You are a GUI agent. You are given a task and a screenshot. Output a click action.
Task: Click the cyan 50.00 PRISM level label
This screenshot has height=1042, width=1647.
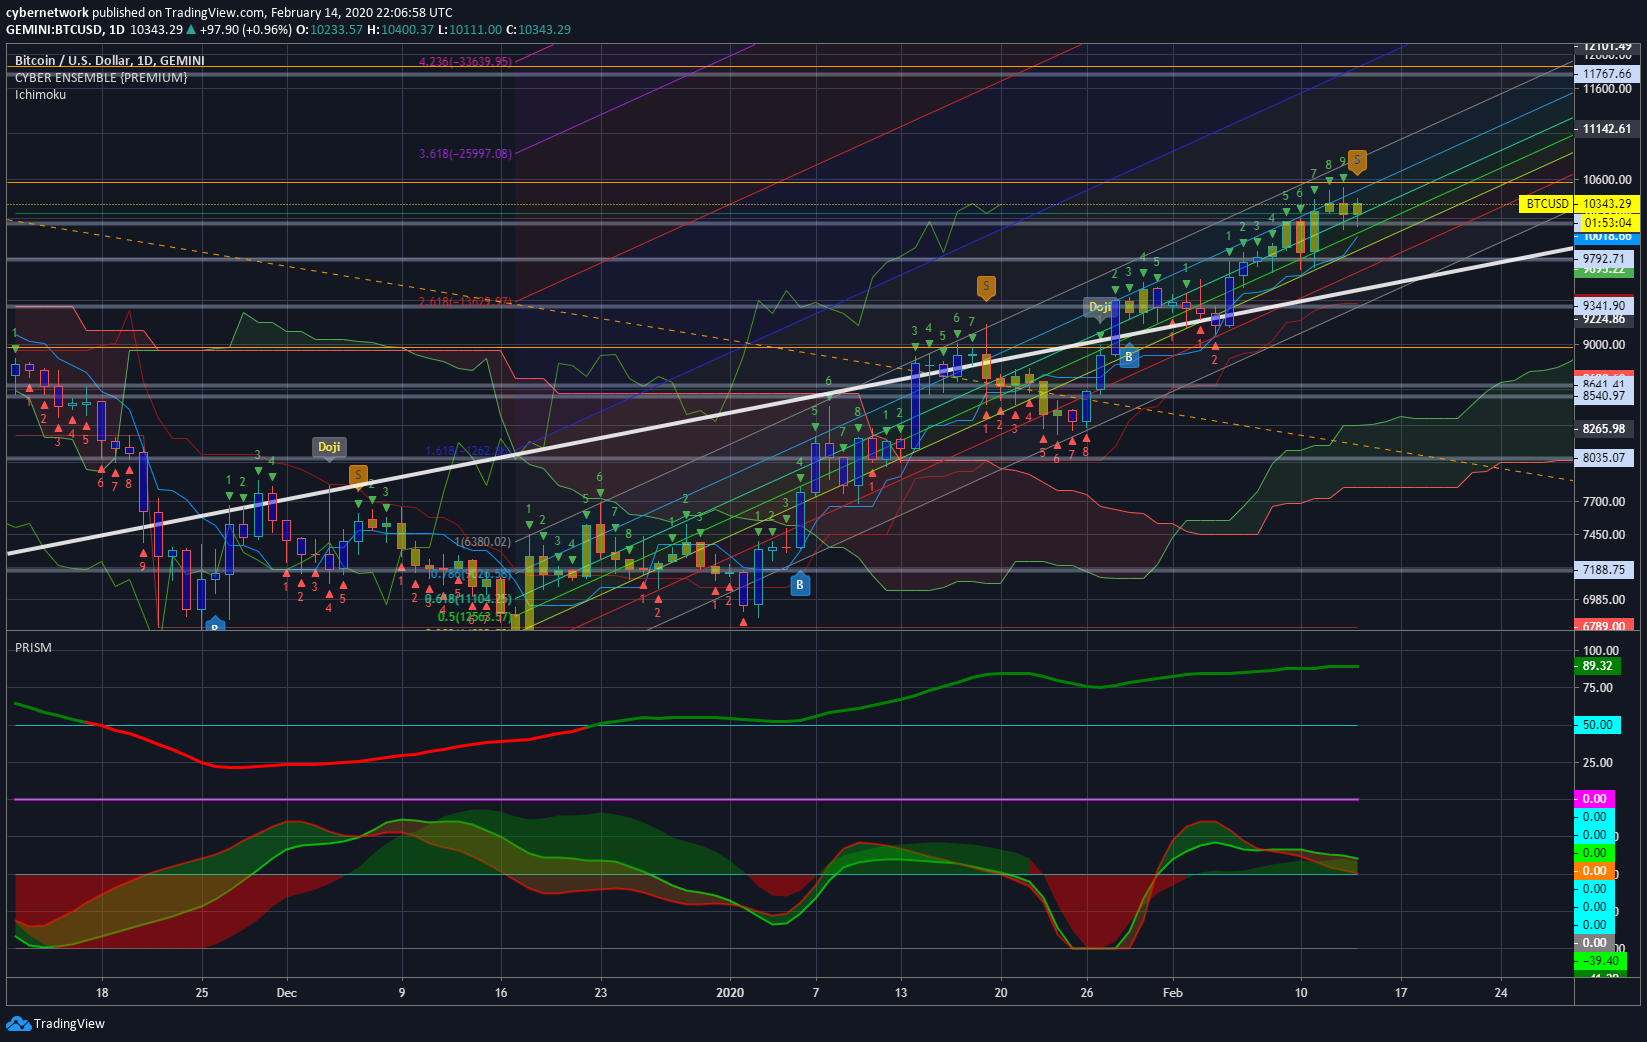tap(1597, 725)
